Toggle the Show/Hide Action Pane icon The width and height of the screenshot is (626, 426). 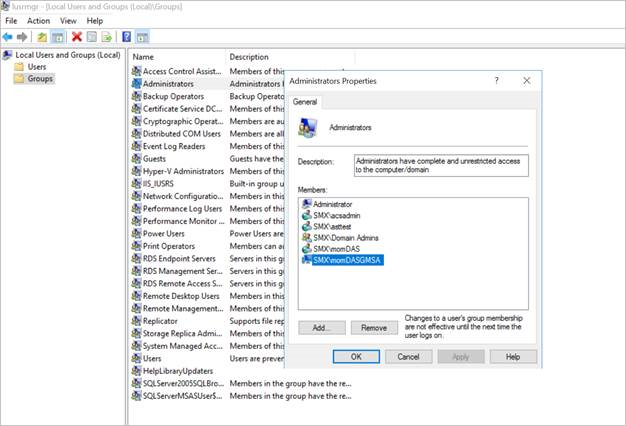click(x=143, y=38)
